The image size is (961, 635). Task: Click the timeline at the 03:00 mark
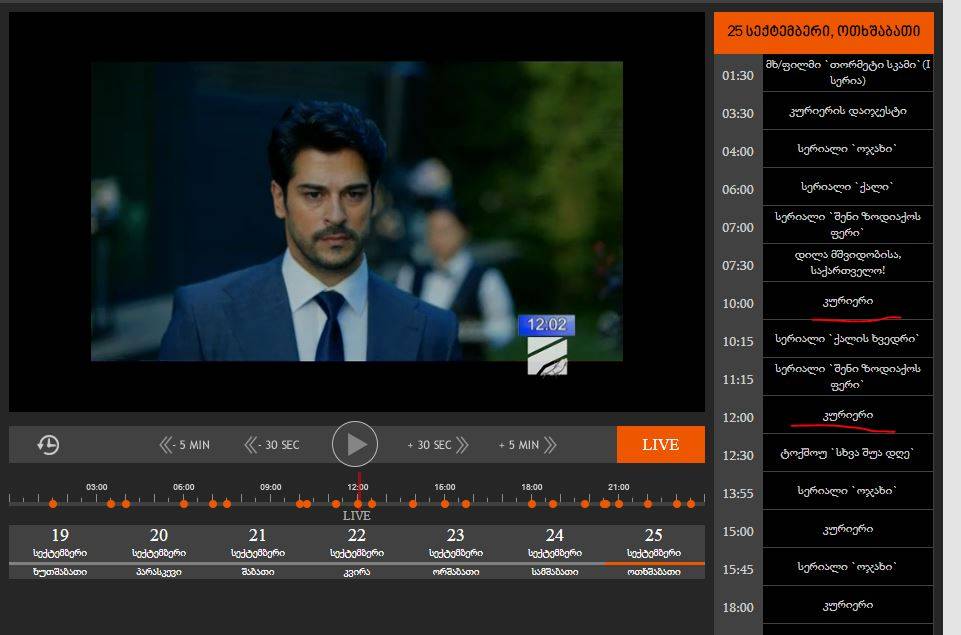(x=97, y=502)
